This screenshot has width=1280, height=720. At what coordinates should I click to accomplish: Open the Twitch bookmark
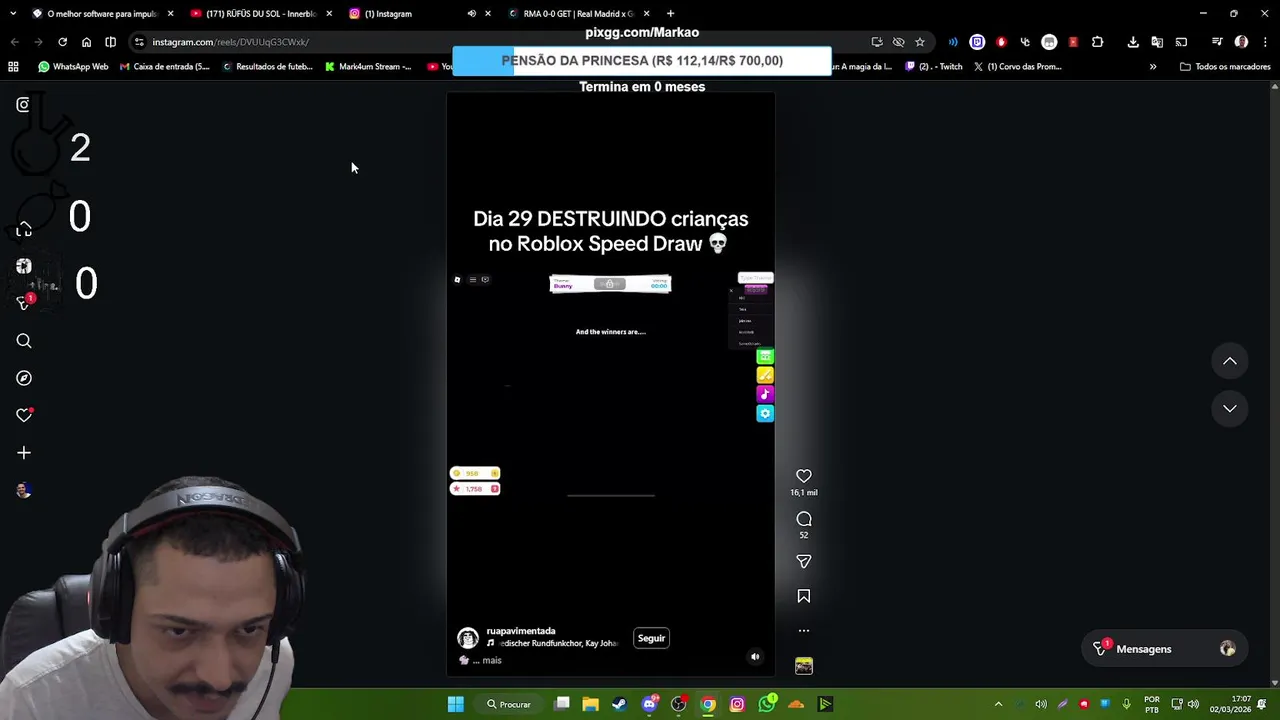point(934,67)
